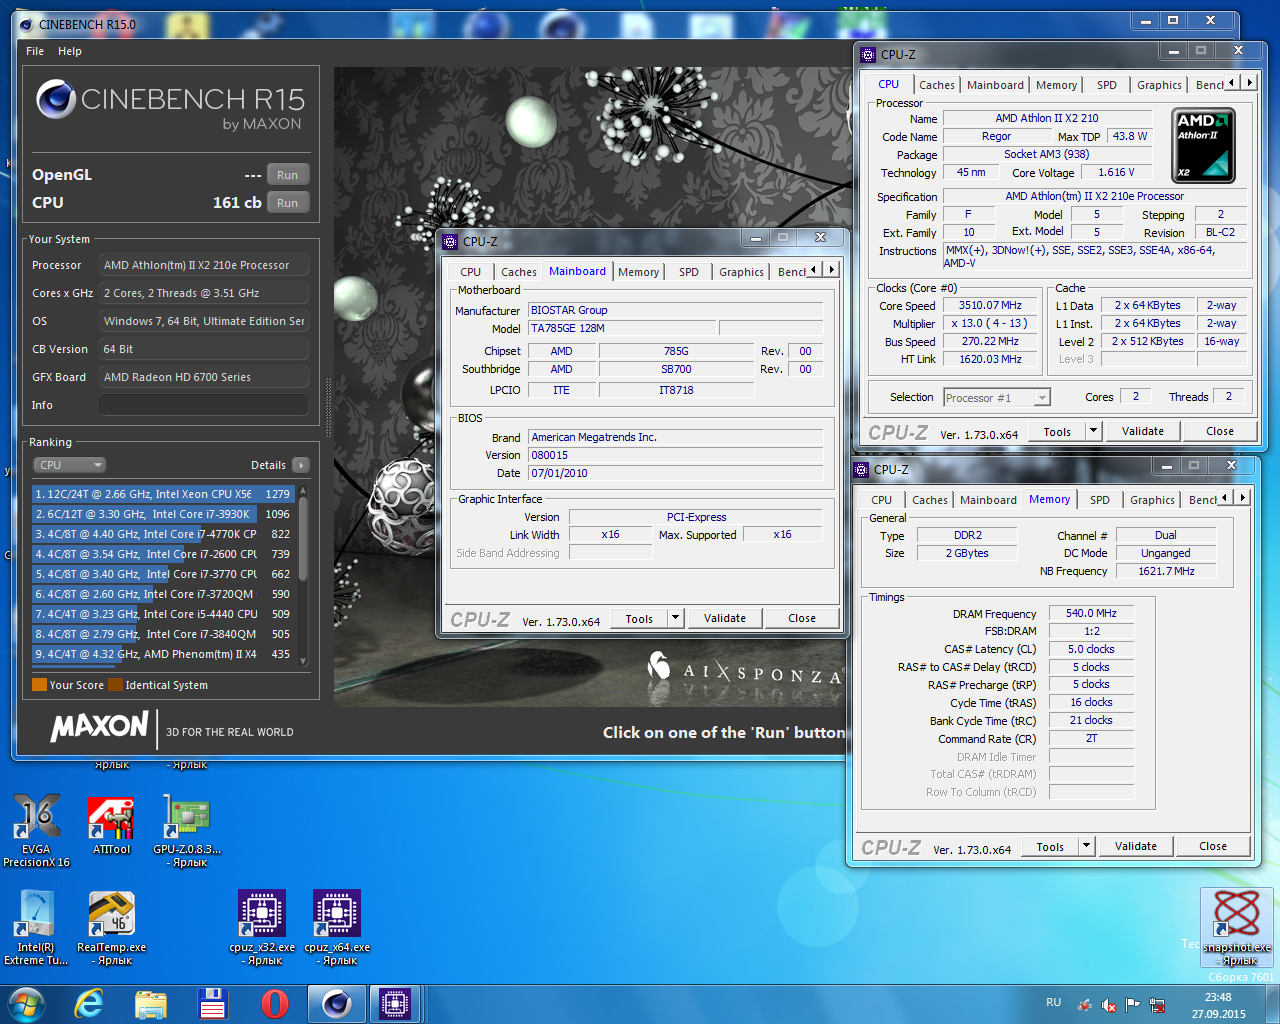Open Memory tab in the top CPU-Z window
Screen dimensions: 1280x1024
pos(1056,85)
